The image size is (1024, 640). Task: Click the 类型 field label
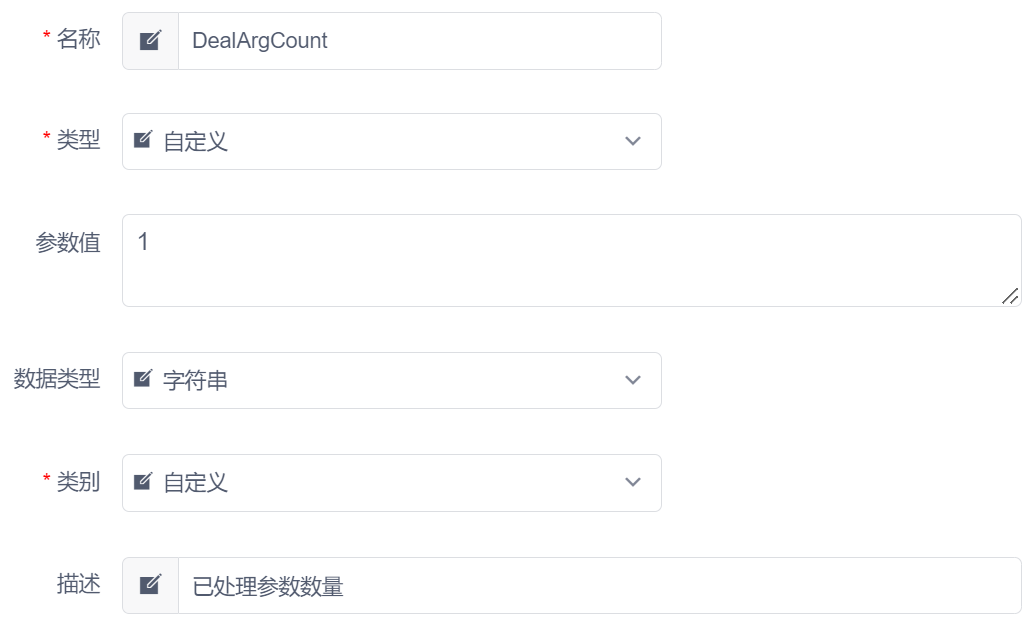point(78,140)
